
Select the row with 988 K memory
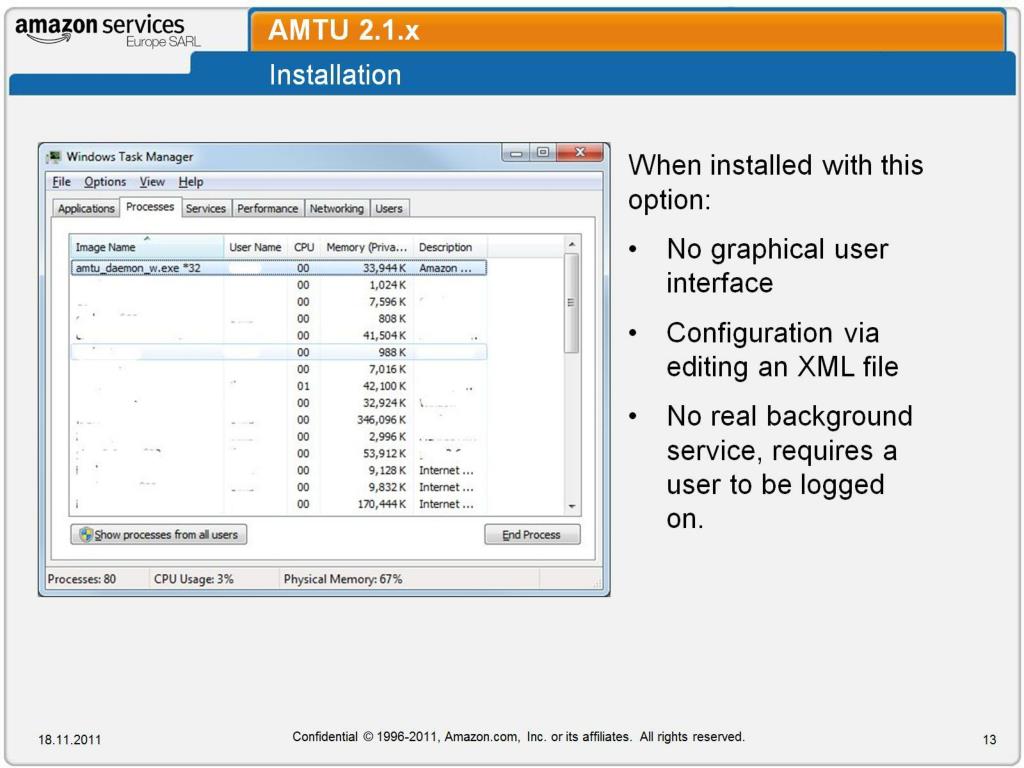click(x=279, y=352)
